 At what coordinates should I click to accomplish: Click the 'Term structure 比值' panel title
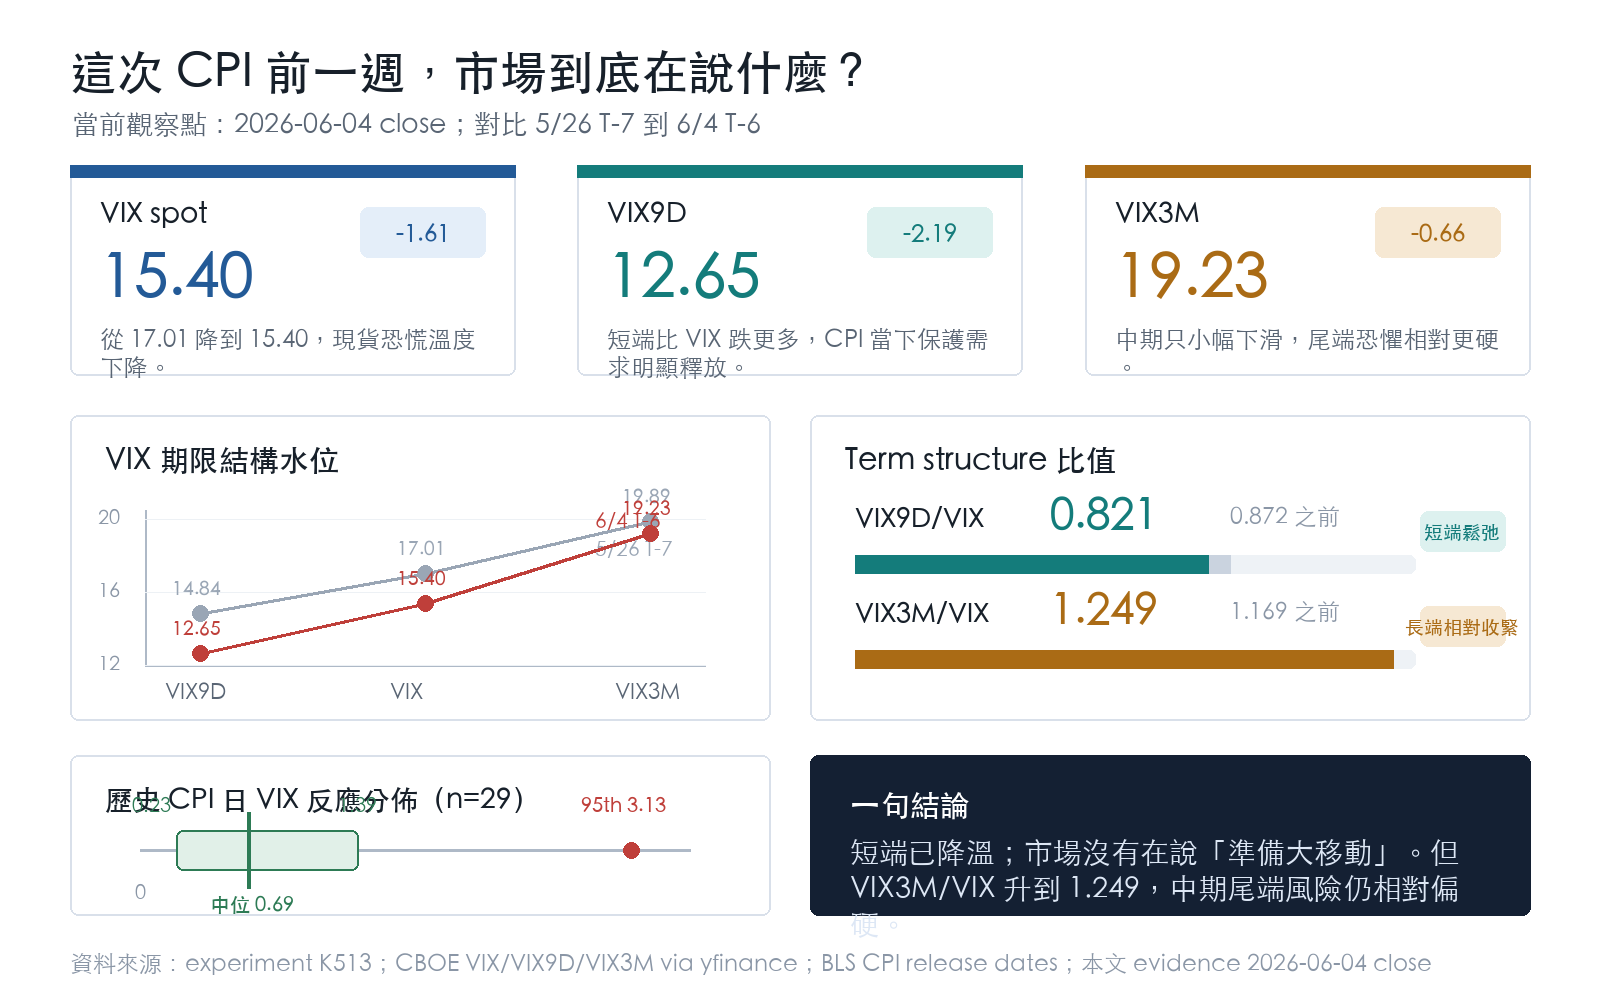(979, 459)
